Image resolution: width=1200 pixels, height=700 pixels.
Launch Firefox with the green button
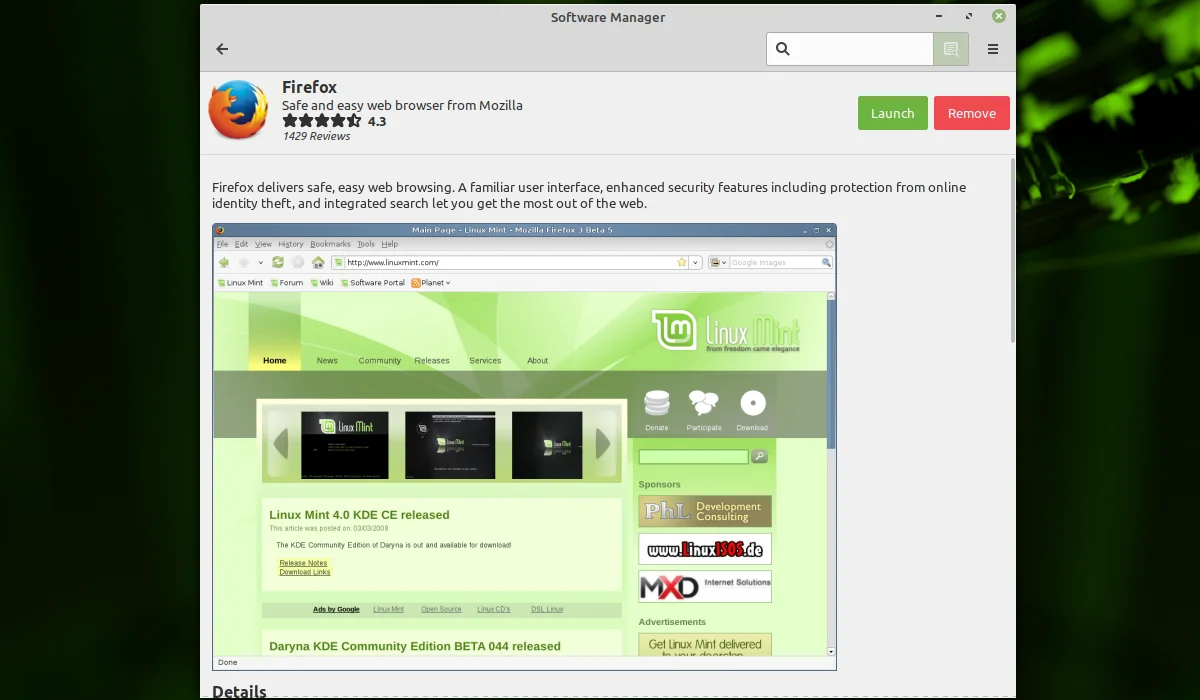click(893, 113)
